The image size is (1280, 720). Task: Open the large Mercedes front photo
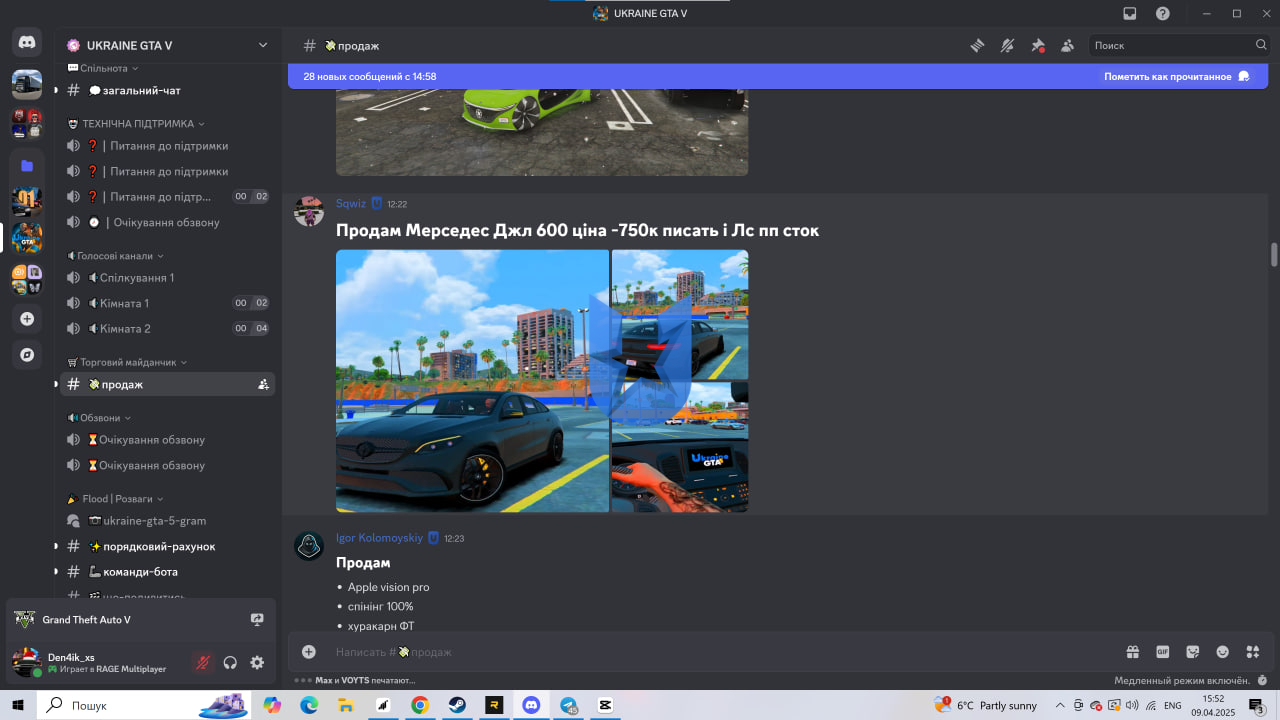472,380
